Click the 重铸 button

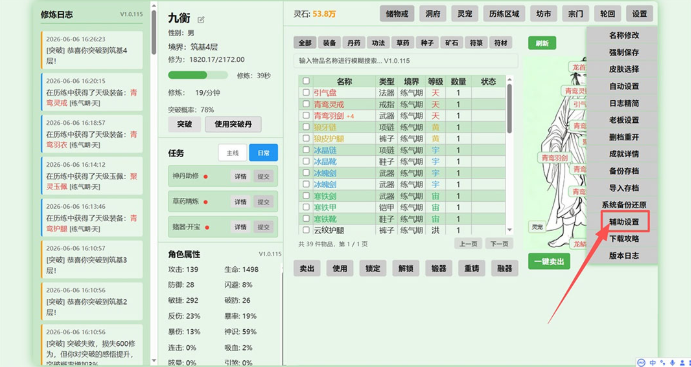[x=472, y=268]
